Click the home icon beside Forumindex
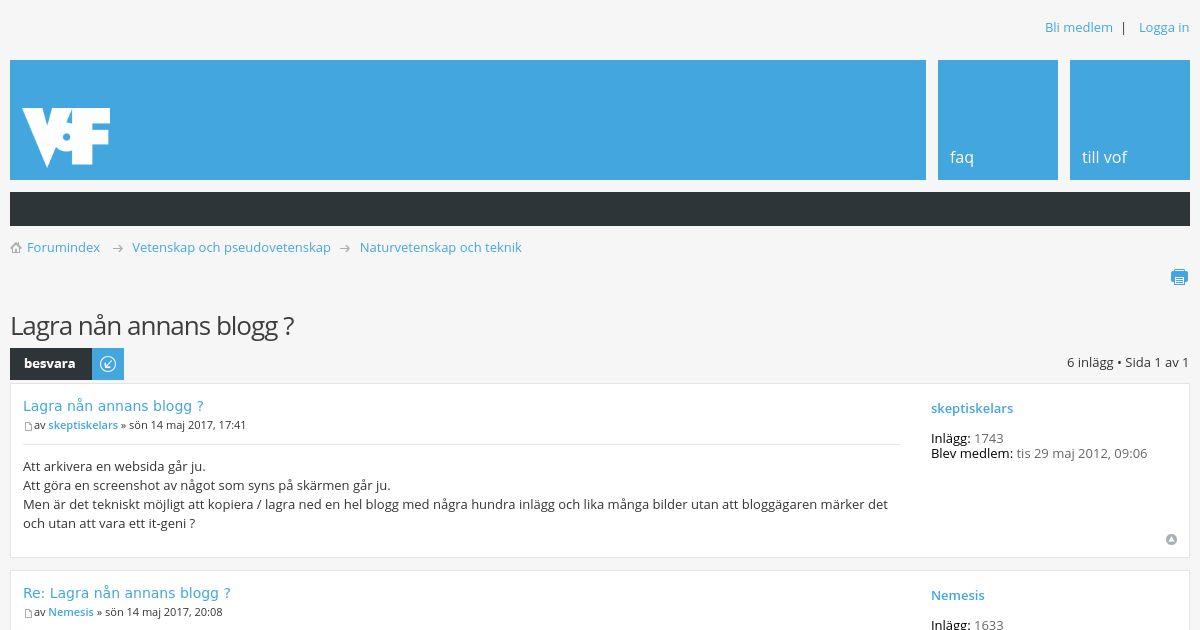Viewport: 1200px width, 630px height. tap(16, 248)
